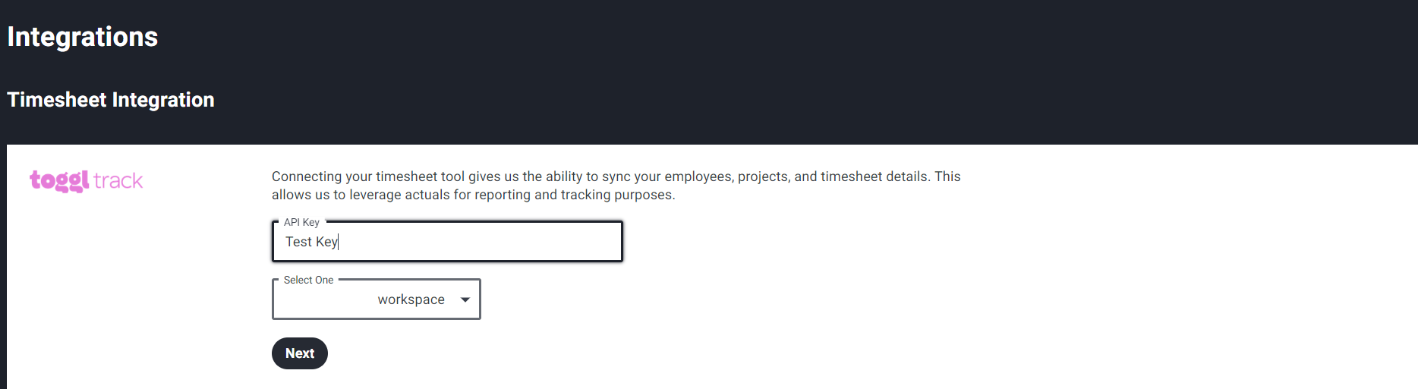Click blank area right of the Next button
The width and height of the screenshot is (1418, 389).
click(x=800, y=353)
